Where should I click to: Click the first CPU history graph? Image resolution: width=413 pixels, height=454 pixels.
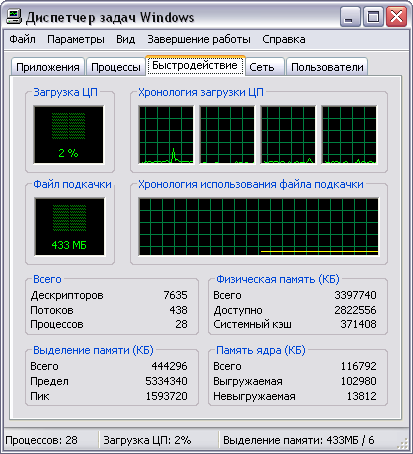pos(166,135)
